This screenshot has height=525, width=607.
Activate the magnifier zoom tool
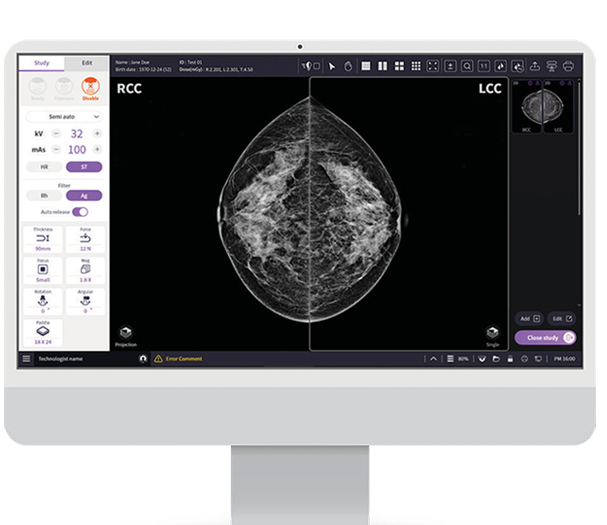coord(467,66)
